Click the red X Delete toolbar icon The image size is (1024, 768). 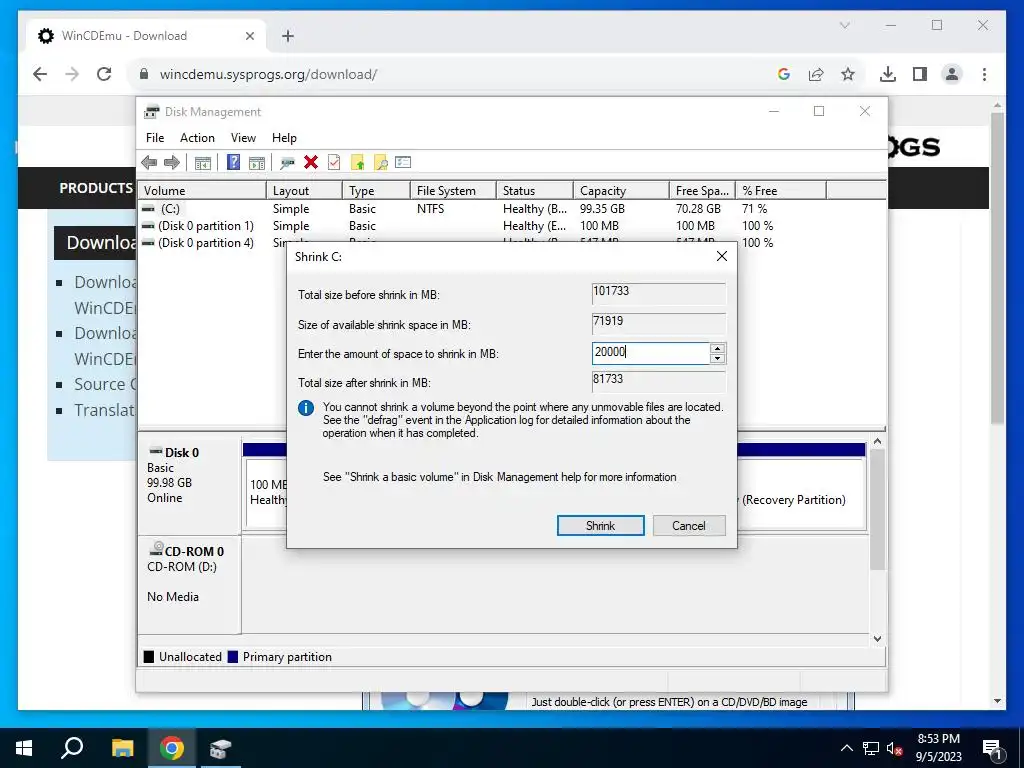pyautogui.click(x=311, y=163)
